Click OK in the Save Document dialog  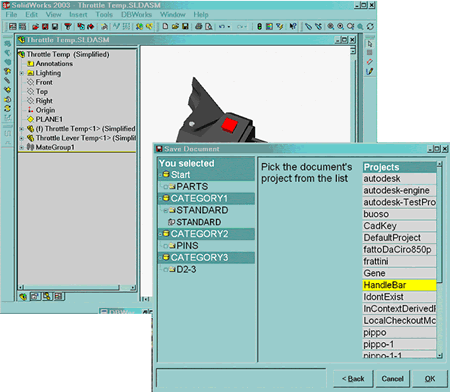pyautogui.click(x=430, y=379)
